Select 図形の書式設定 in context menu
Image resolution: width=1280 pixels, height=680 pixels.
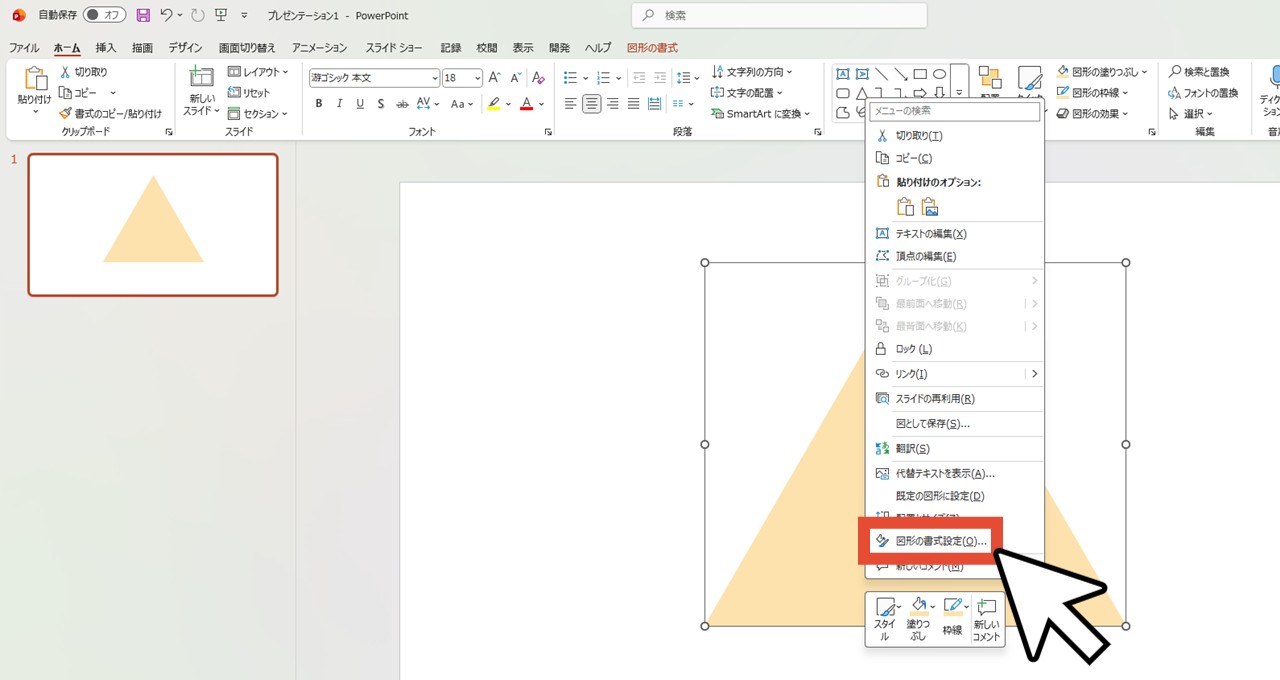click(x=930, y=541)
